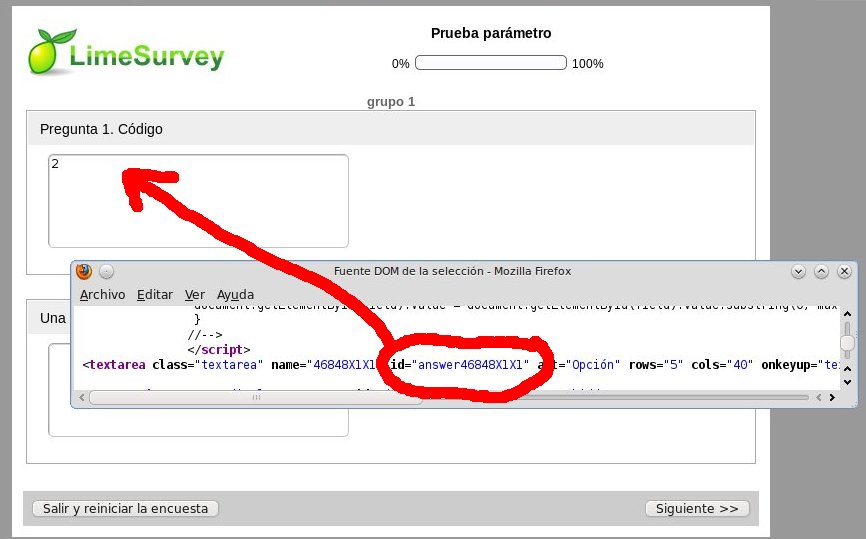Maximize the Fuente DOM window
The width and height of the screenshot is (866, 539).
[821, 271]
